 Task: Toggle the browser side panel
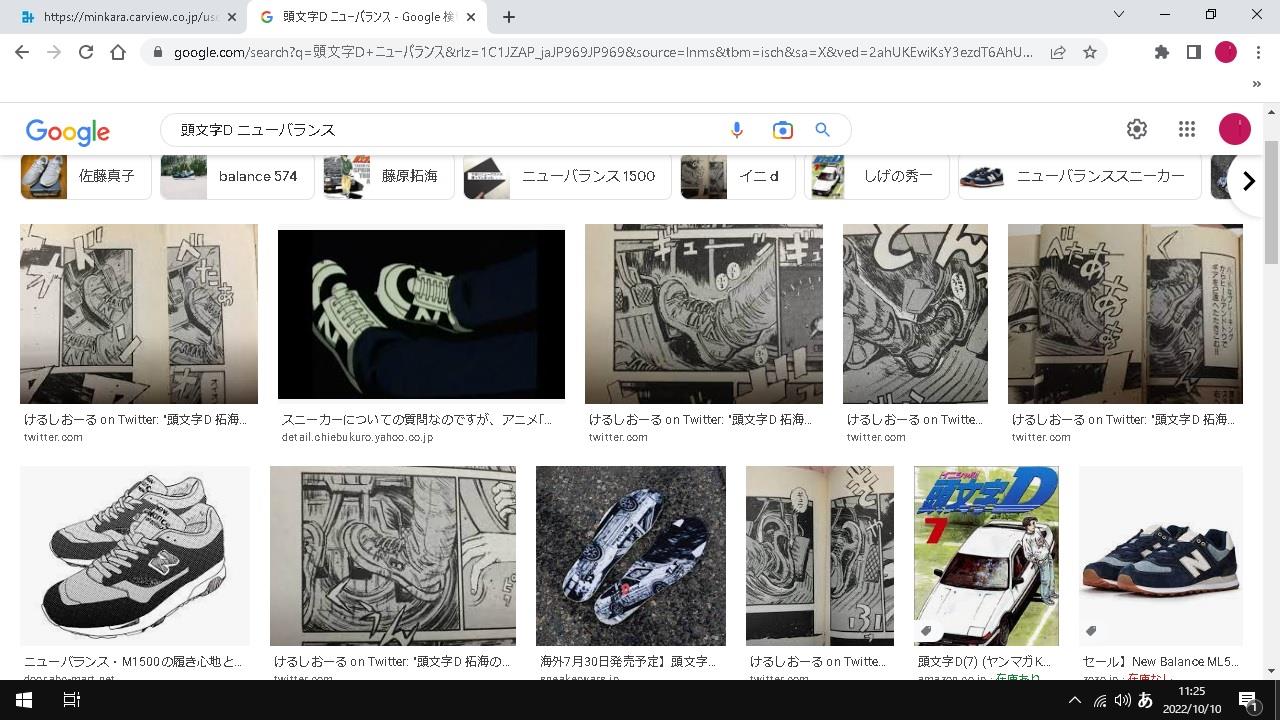(x=1193, y=52)
